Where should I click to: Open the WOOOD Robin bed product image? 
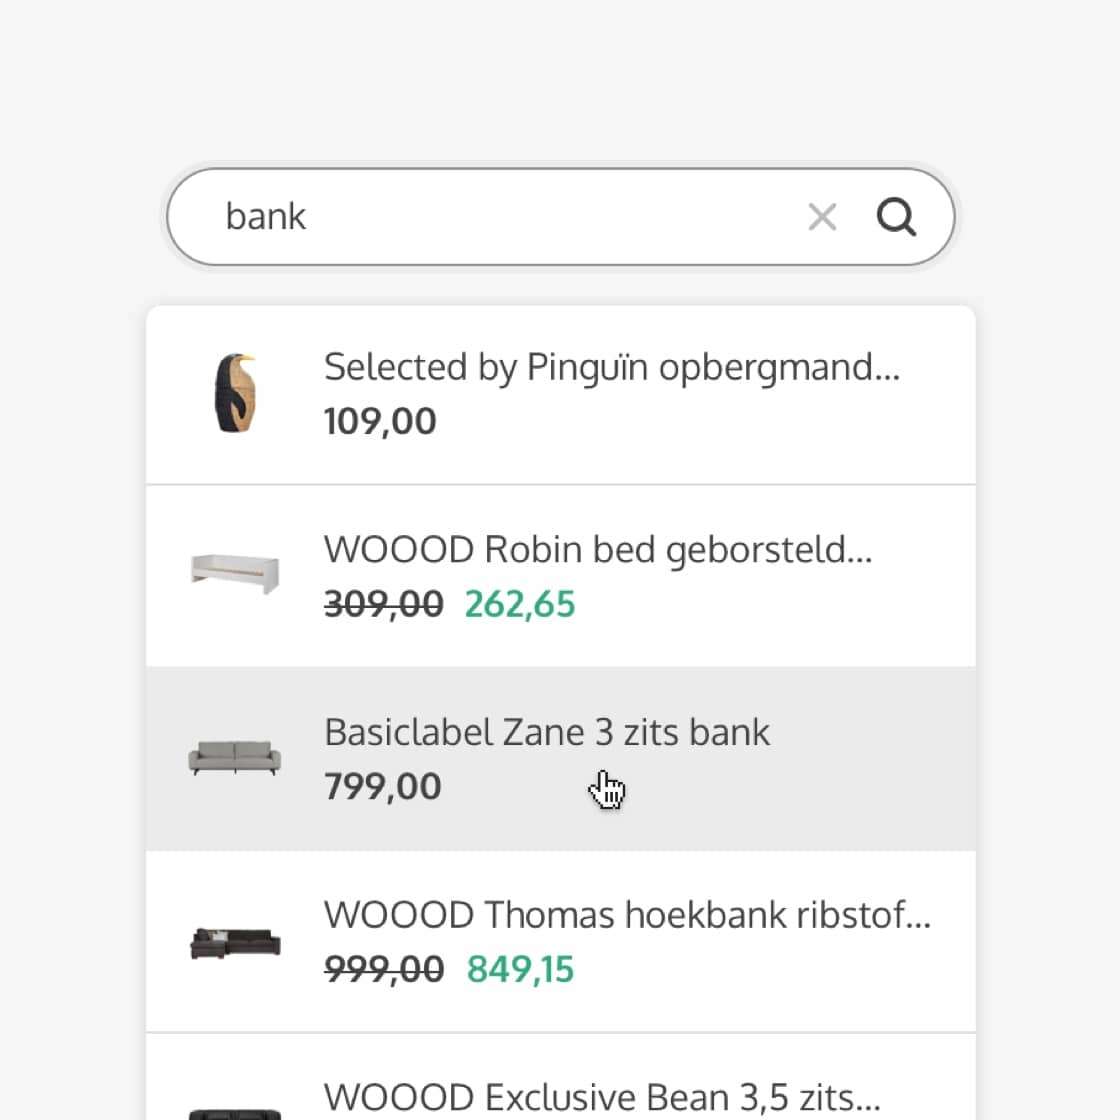coord(235,575)
